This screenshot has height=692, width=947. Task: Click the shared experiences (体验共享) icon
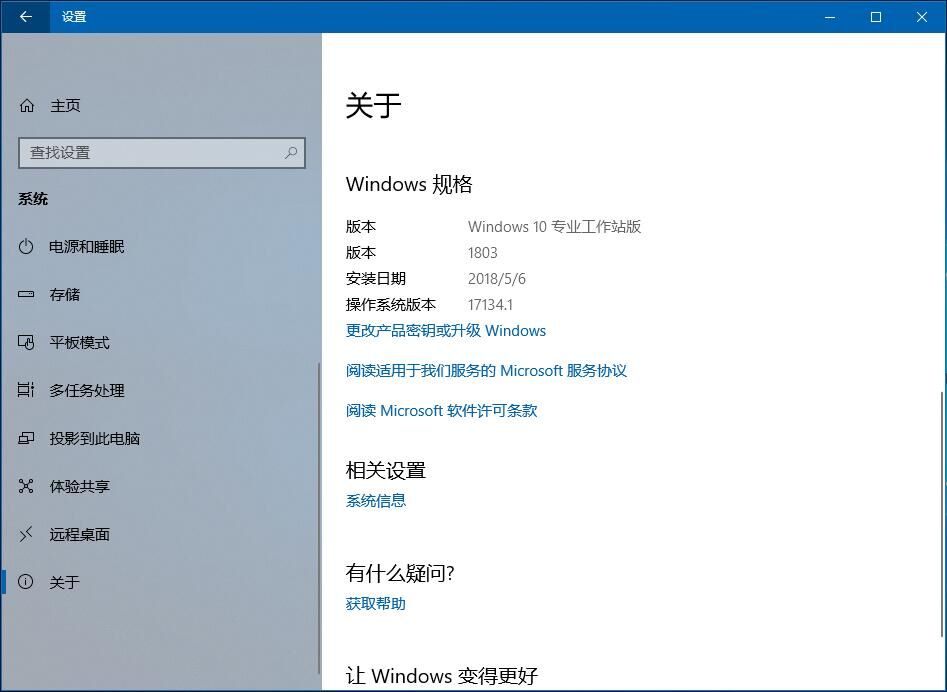27,487
